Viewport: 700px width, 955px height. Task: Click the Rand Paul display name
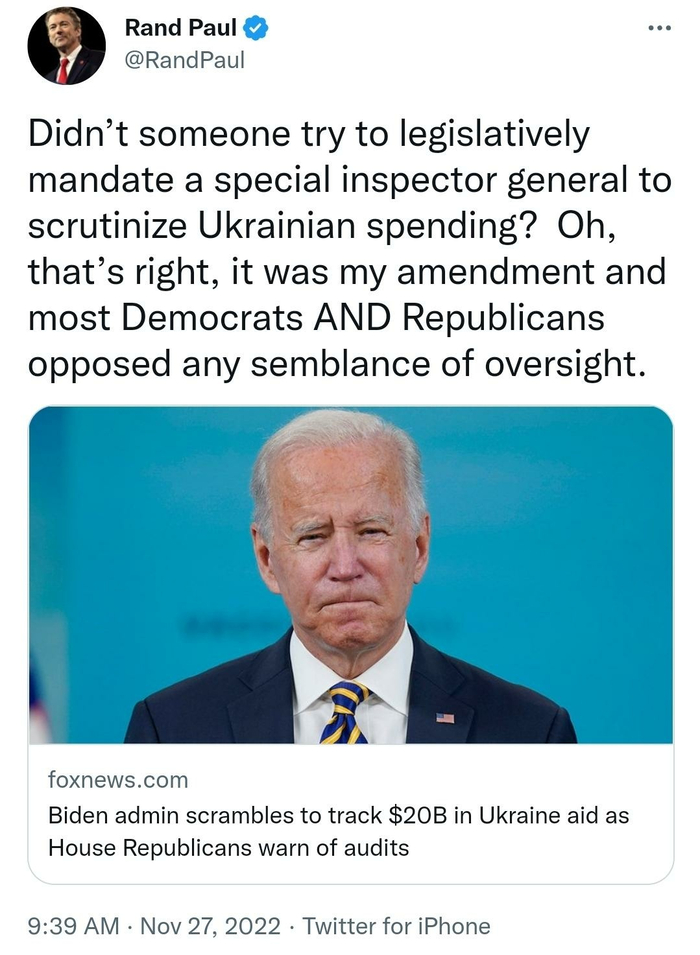[180, 29]
